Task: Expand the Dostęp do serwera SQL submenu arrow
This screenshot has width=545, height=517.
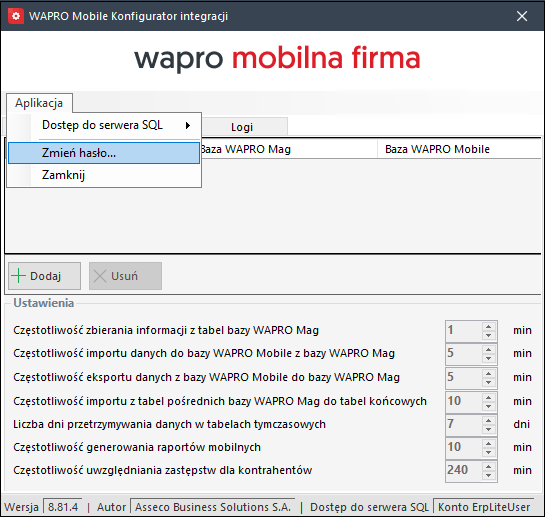Action: [x=188, y=125]
